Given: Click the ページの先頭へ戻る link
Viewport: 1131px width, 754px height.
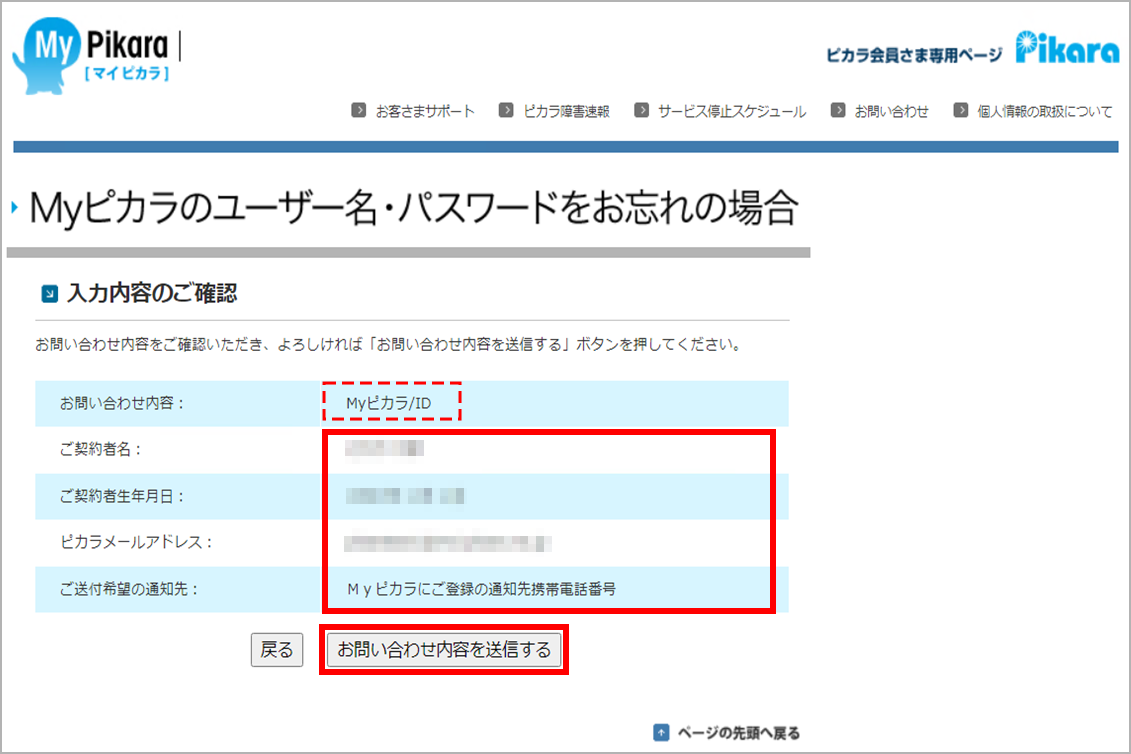Looking at the screenshot, I should tap(739, 733).
